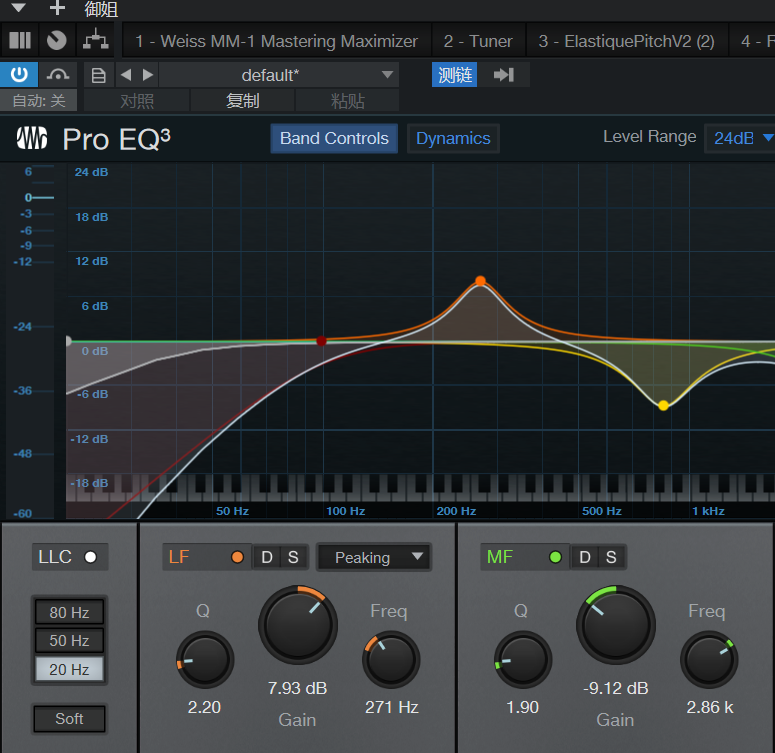The width and height of the screenshot is (775, 753).
Task: Click the LF Q knob
Action: pos(205,659)
